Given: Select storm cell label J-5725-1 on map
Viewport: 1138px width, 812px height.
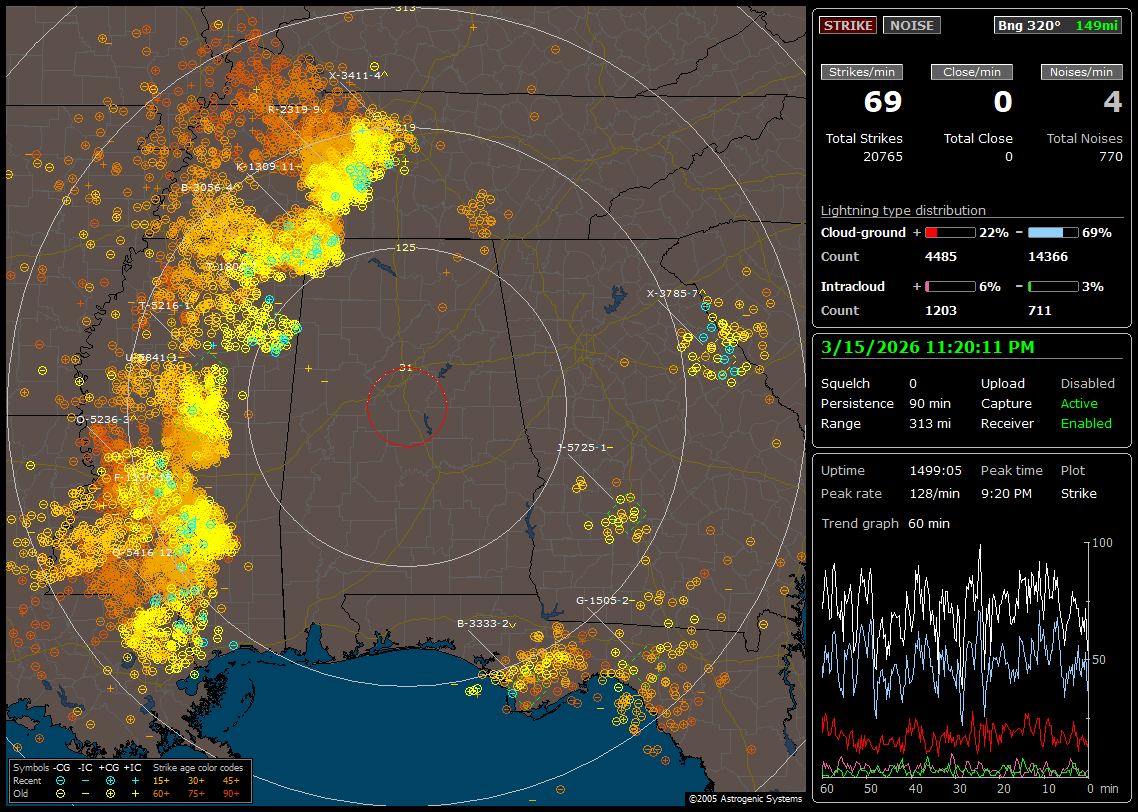Looking at the screenshot, I should coord(584,447).
